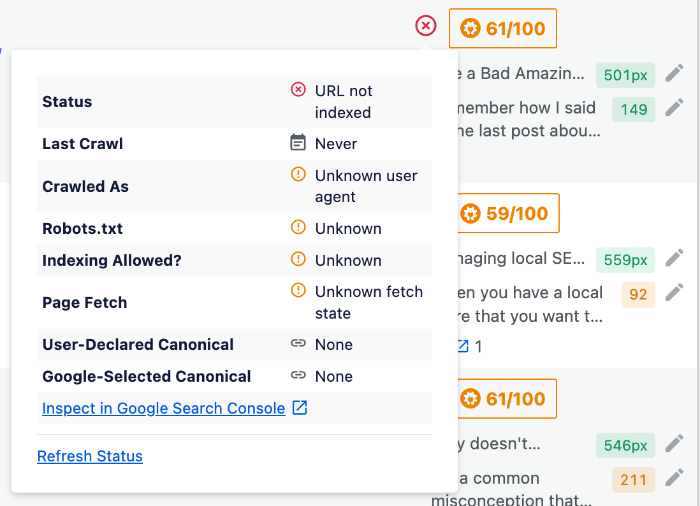Open the 59/100 SEO score badge
700x506 pixels.
pos(508,213)
